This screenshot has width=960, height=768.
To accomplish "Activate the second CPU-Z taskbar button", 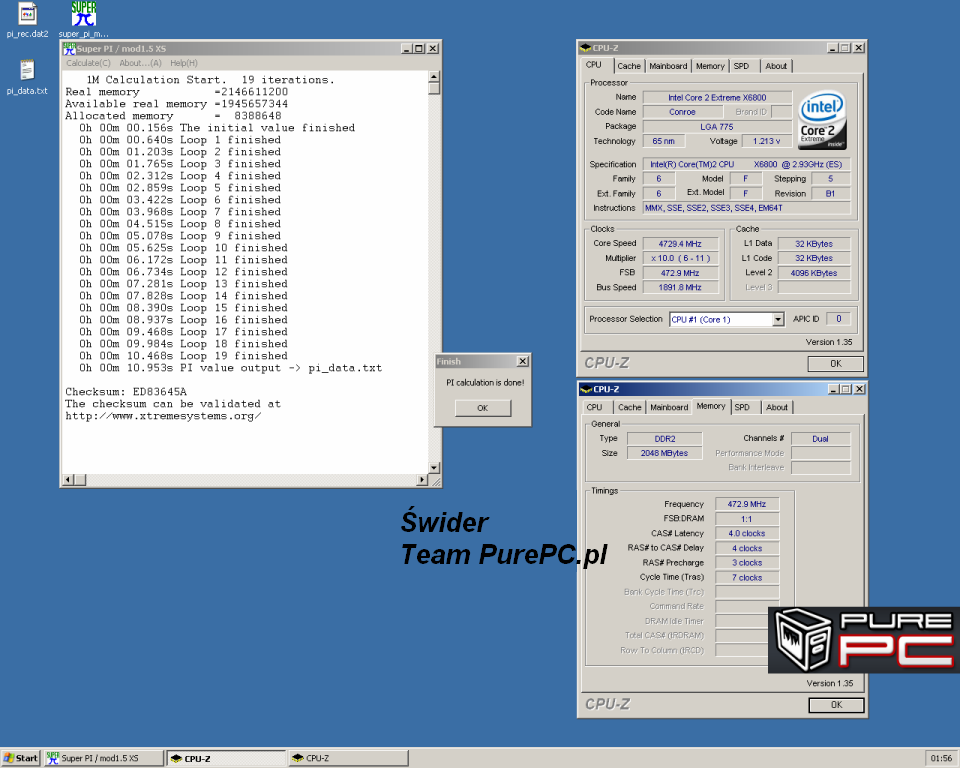I will pyautogui.click(x=348, y=758).
